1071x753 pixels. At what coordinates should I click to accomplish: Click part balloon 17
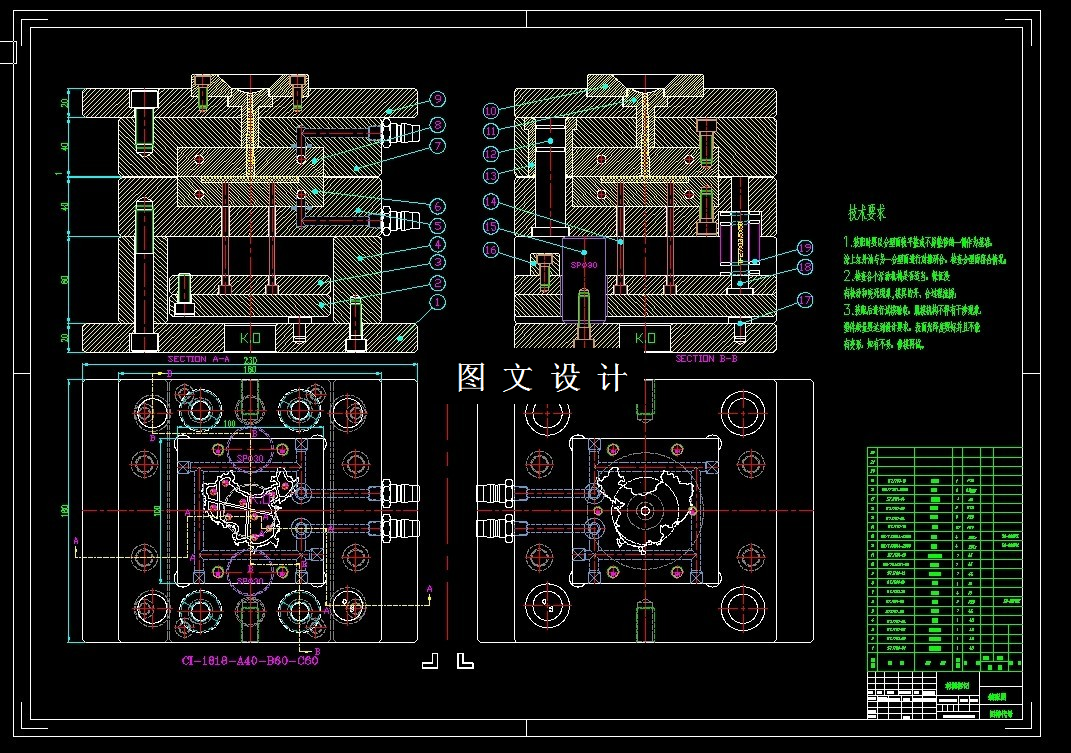pos(805,300)
